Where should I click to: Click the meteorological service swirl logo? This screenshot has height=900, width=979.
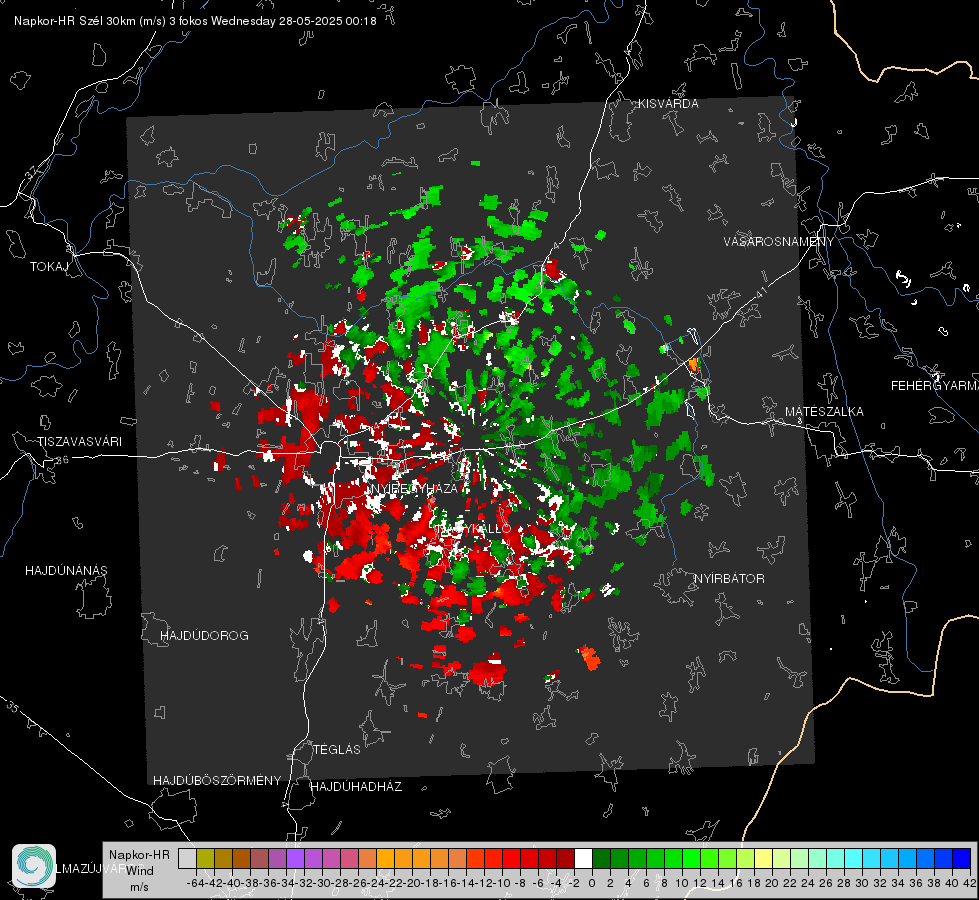pos(34,866)
